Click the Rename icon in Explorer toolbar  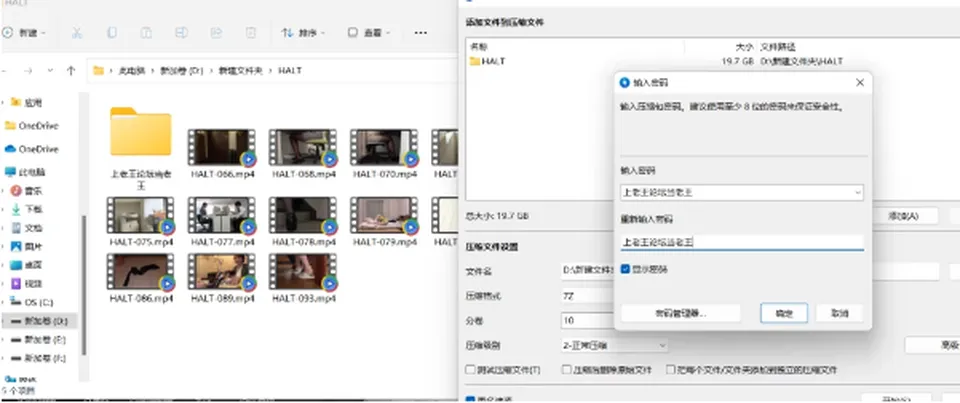point(181,32)
